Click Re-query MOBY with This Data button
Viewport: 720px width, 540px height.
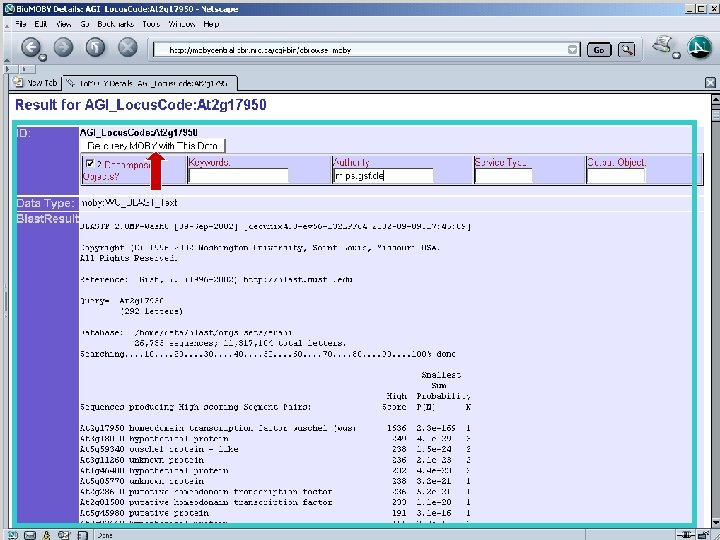tap(153, 146)
